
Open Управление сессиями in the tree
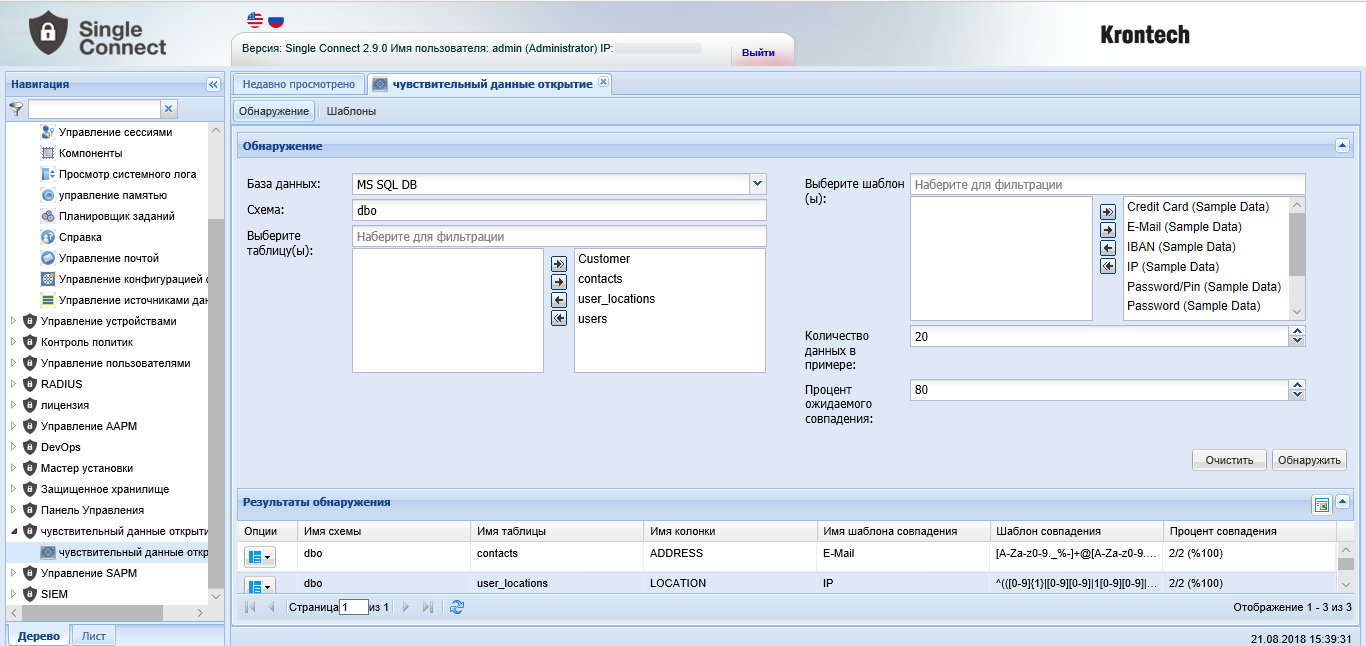[115, 132]
